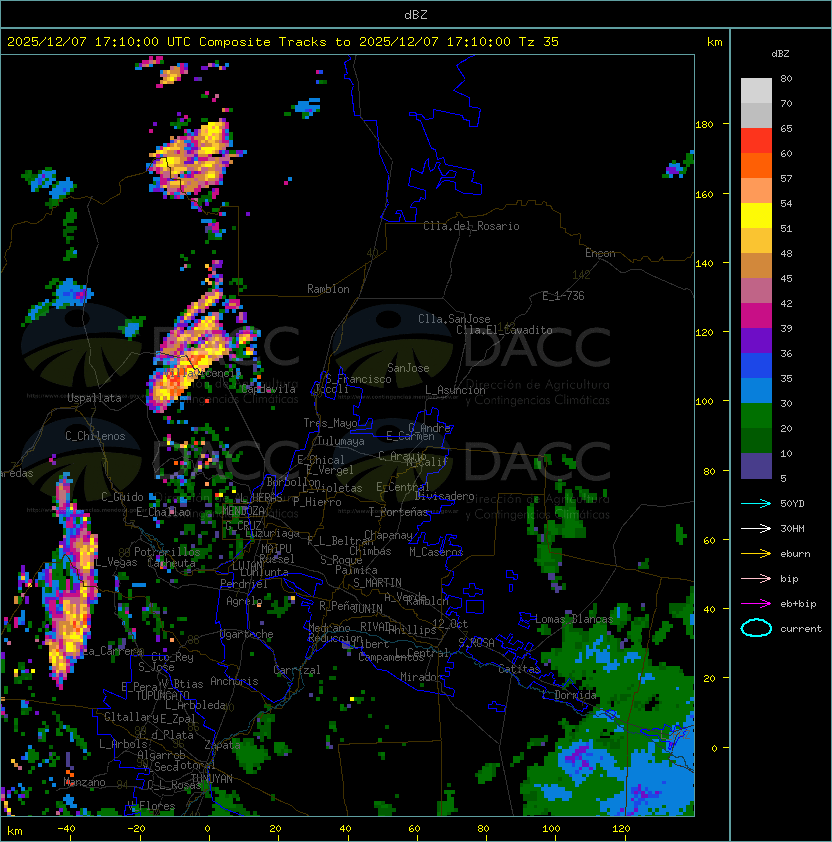Click the 140 km axis tick label
The image size is (832, 842).
point(704,263)
